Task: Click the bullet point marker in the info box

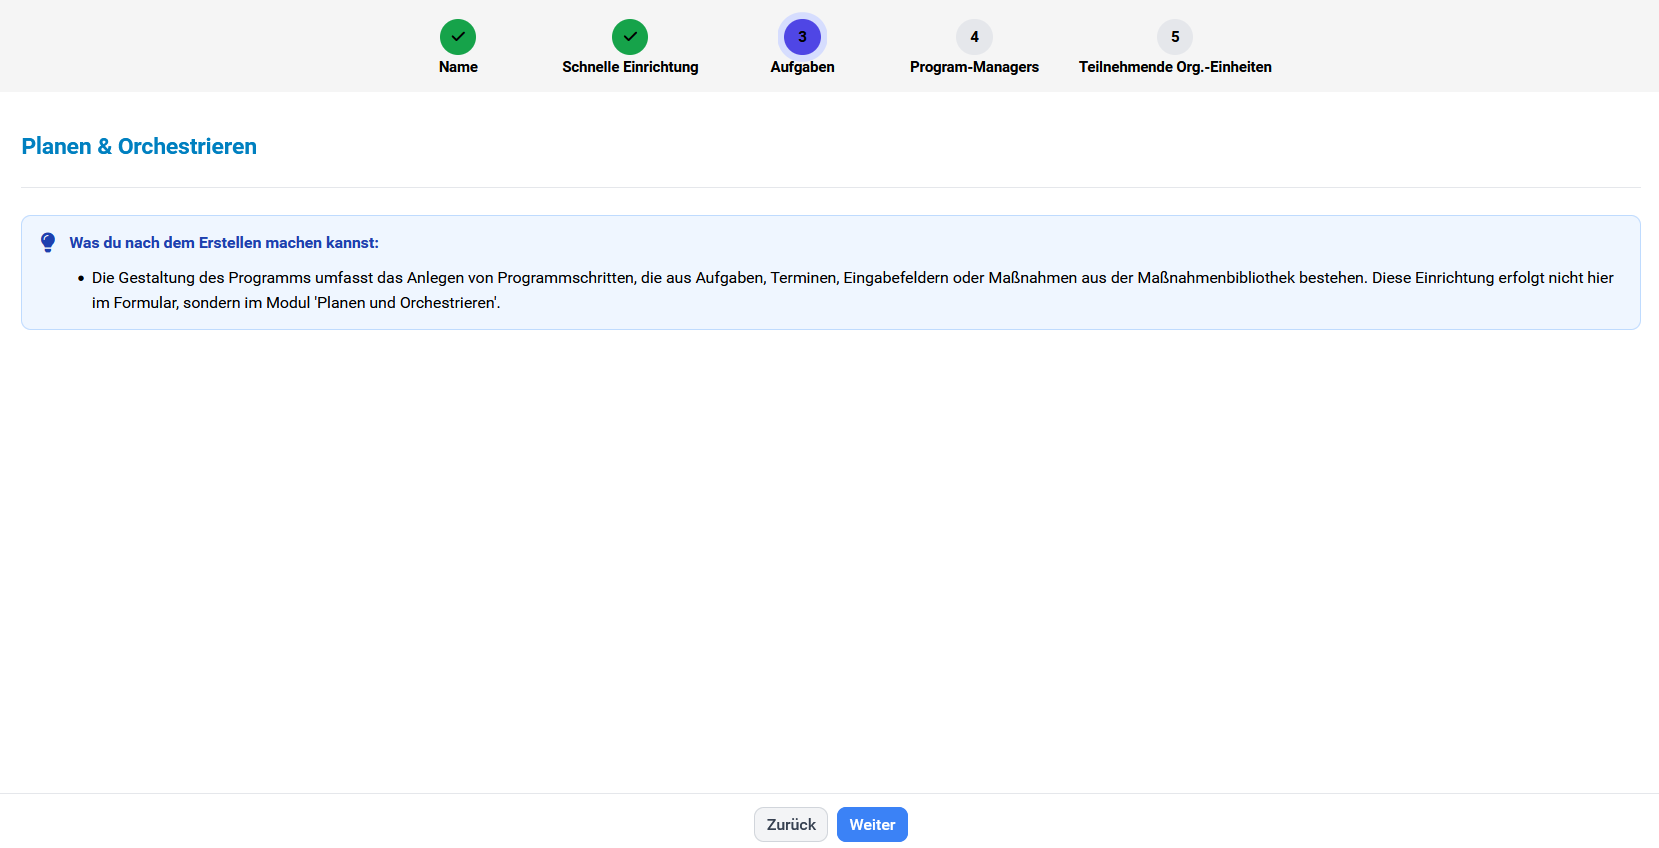Action: 81,279
